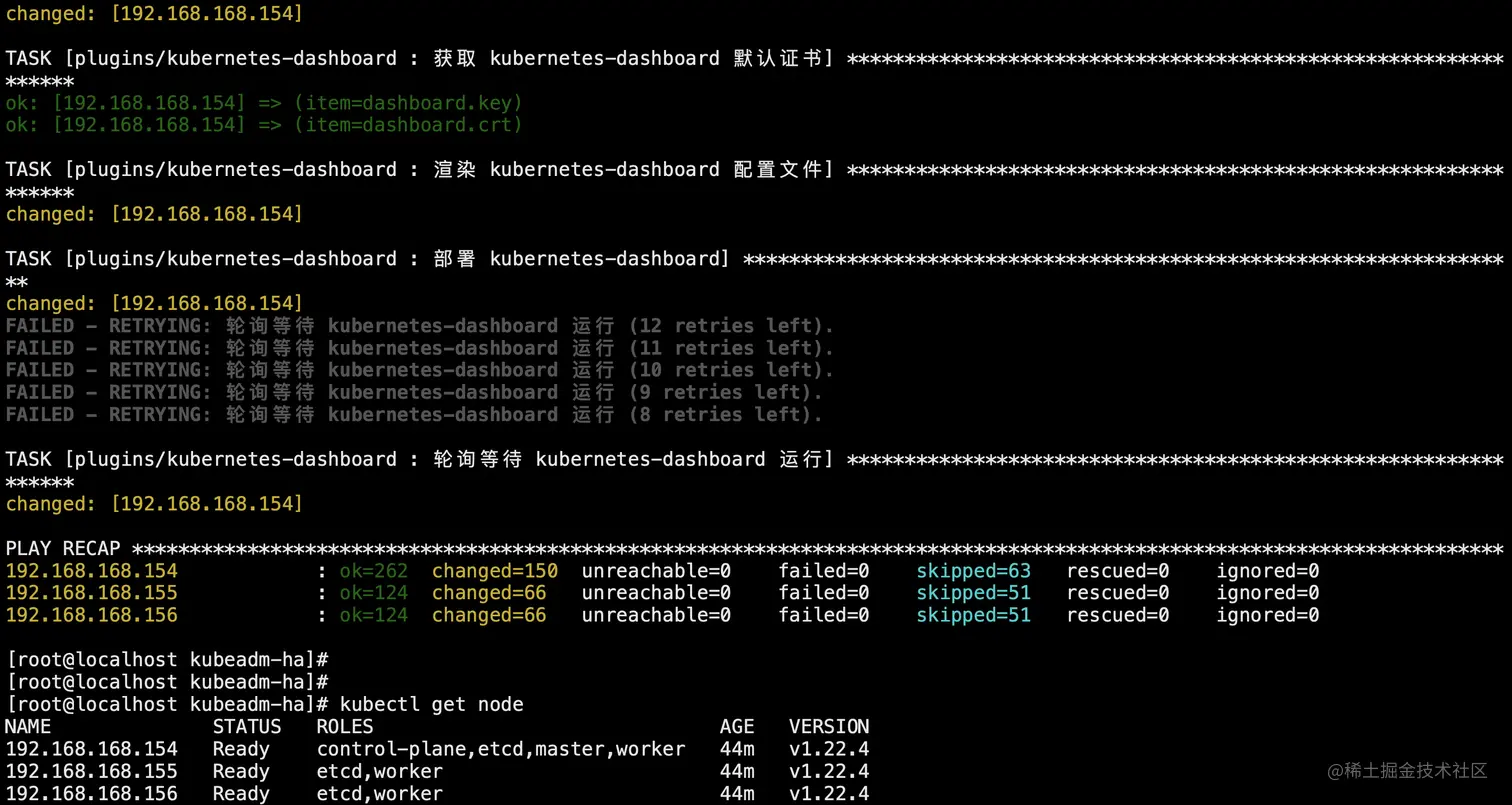Image resolution: width=1512 pixels, height=805 pixels.
Task: Click the "9 retries left" retry line
Action: tap(414, 392)
